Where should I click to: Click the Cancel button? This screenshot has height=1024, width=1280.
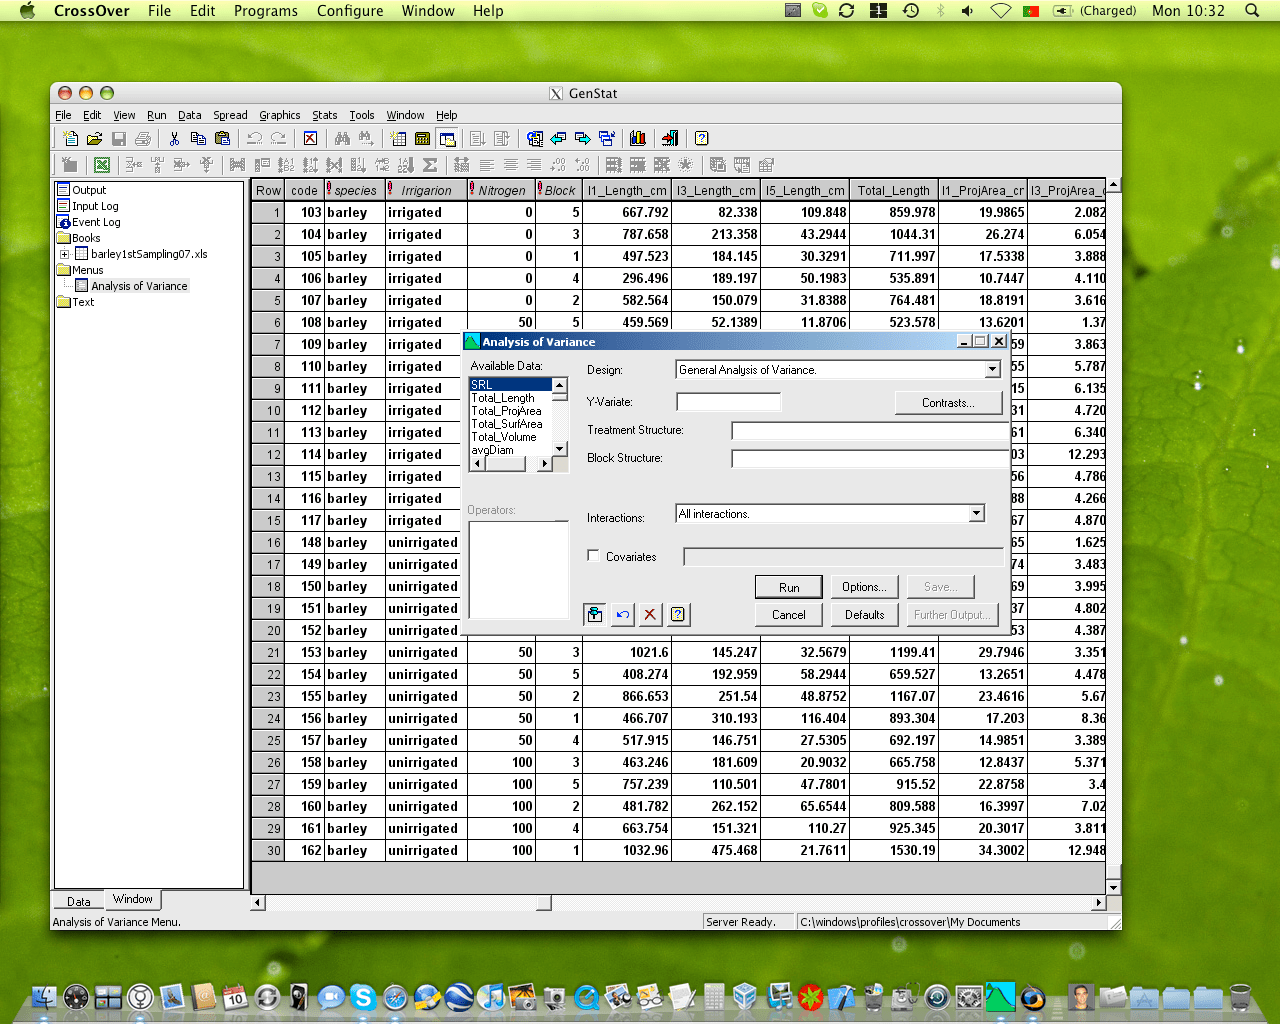pos(789,615)
